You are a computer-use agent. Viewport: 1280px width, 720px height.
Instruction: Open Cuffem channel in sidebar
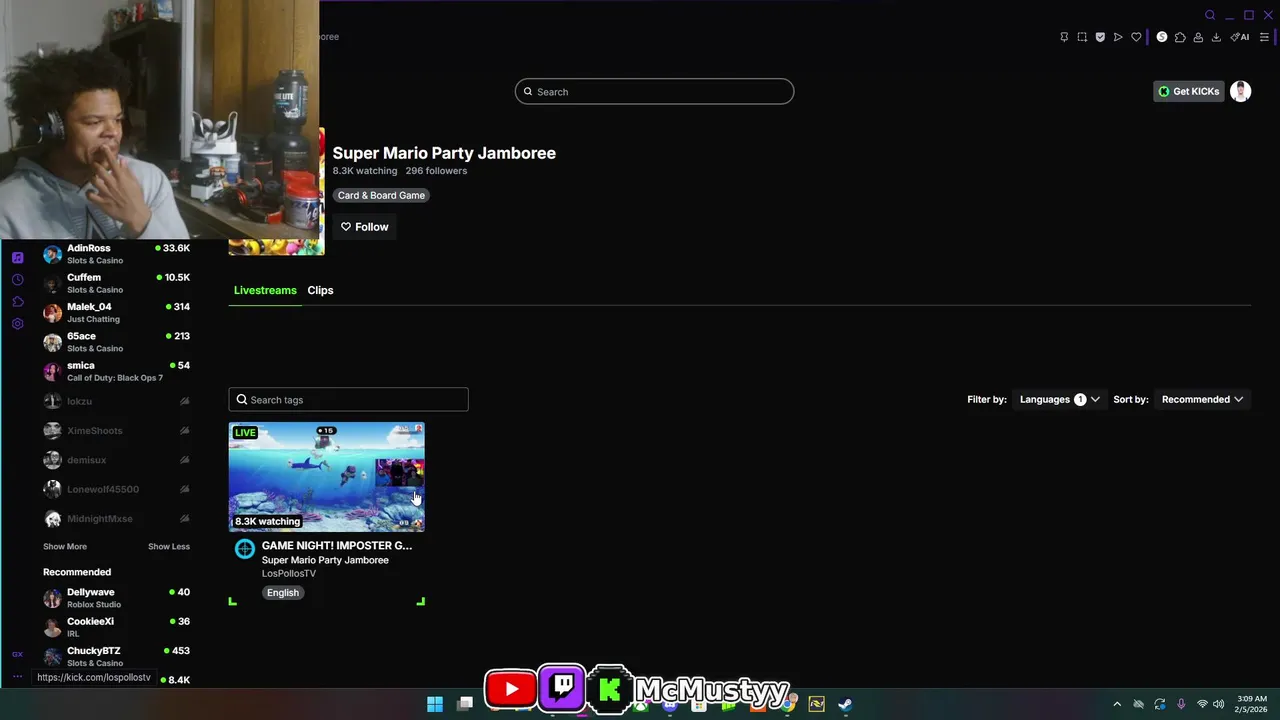(x=116, y=283)
